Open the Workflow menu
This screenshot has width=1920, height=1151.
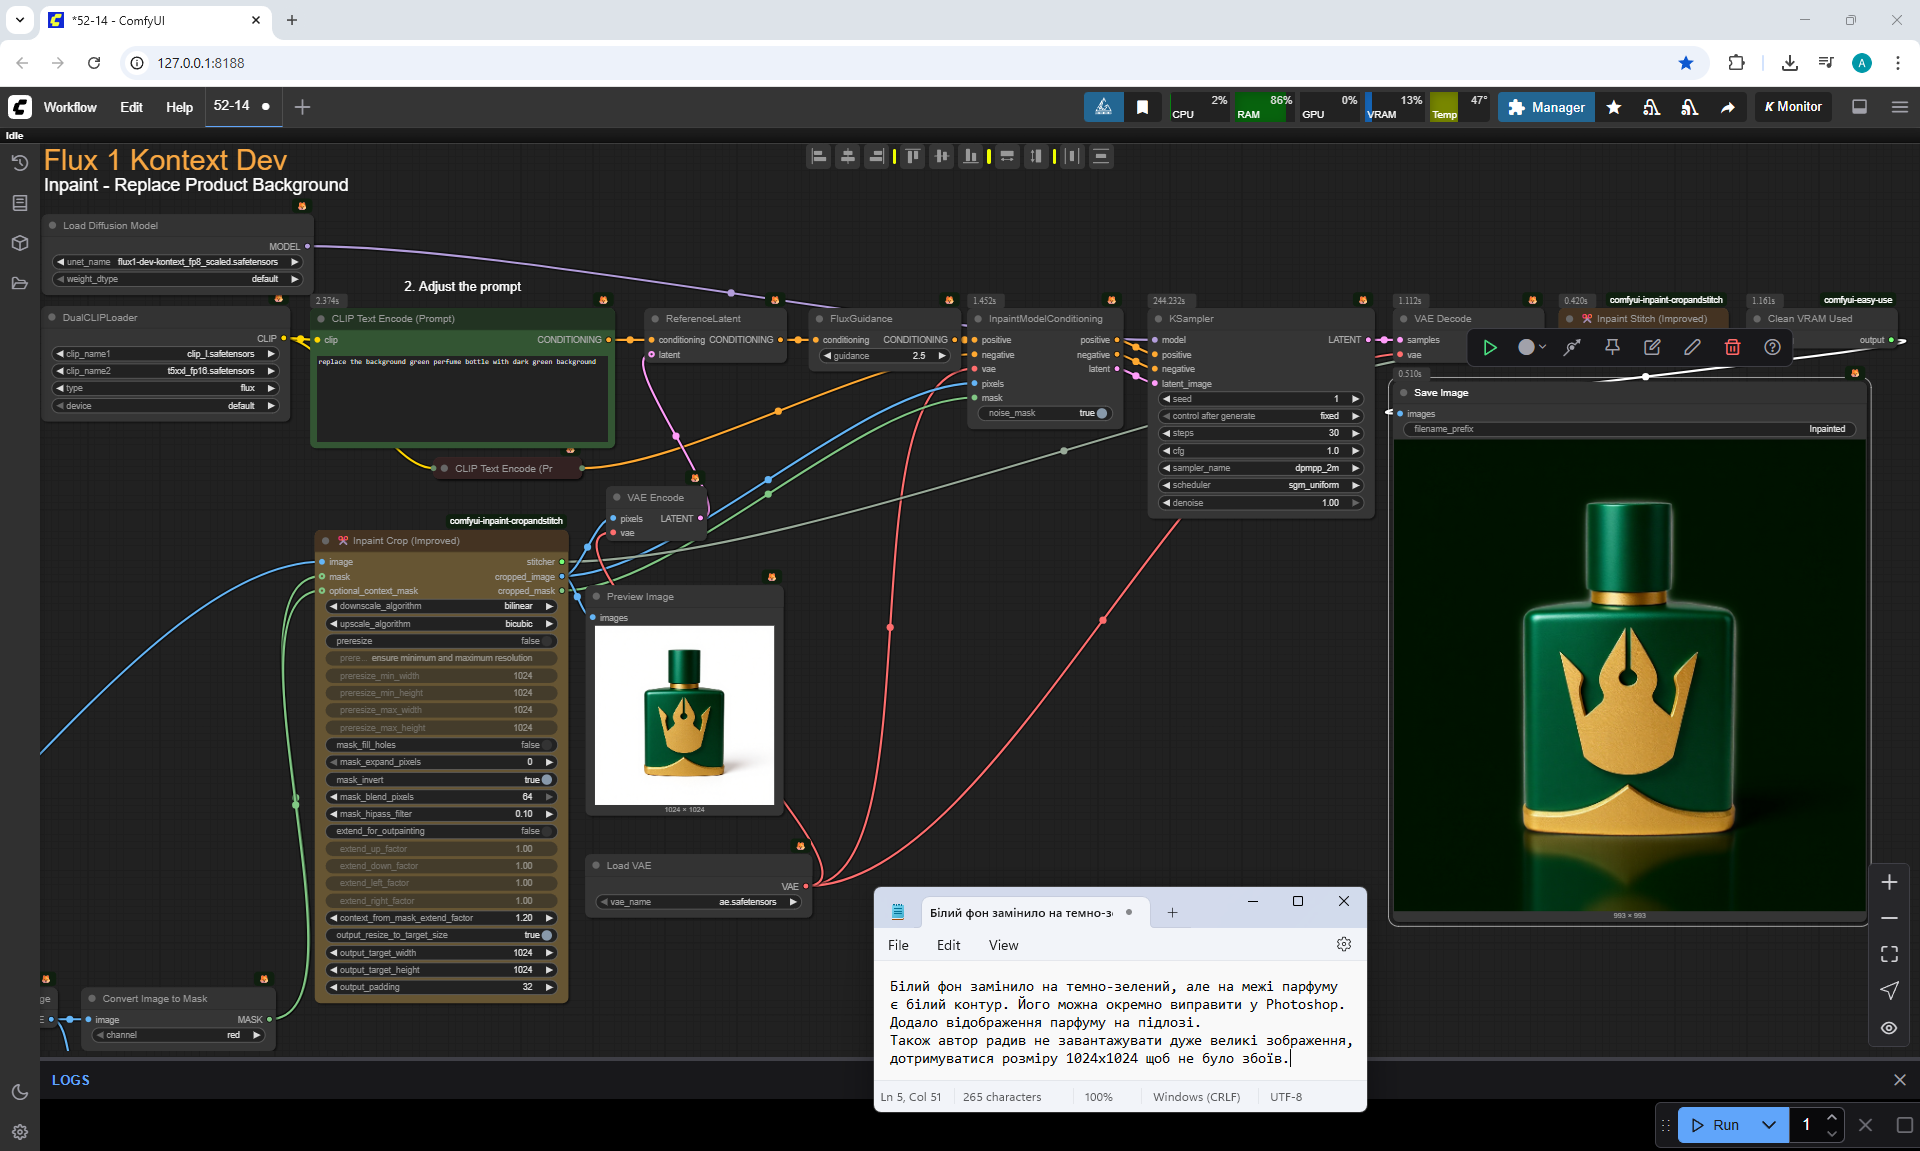click(x=70, y=107)
